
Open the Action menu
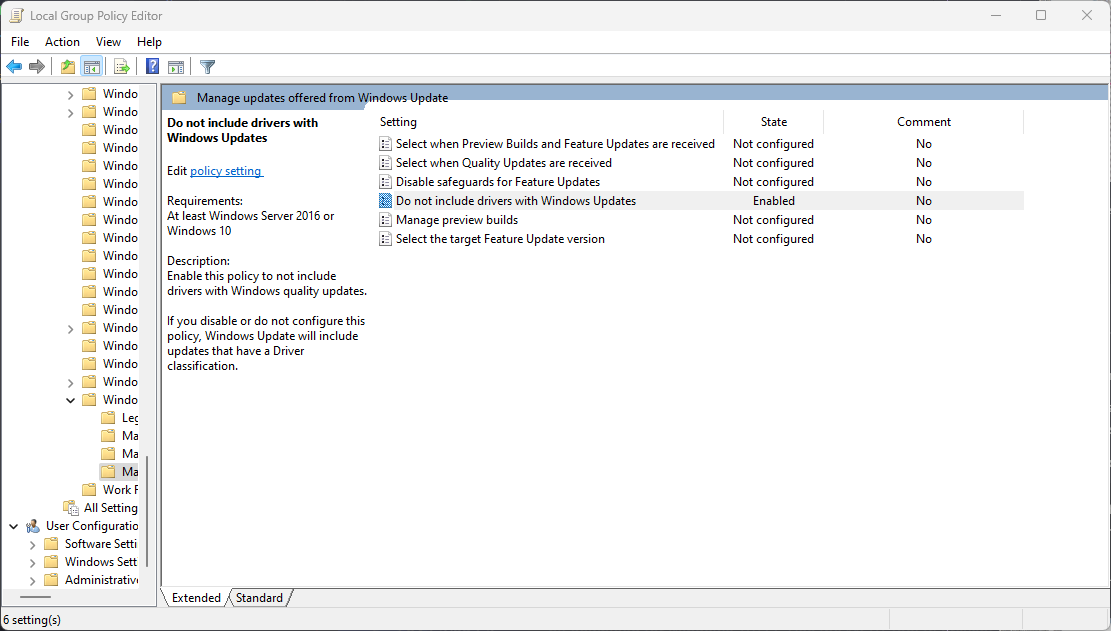pyautogui.click(x=62, y=42)
